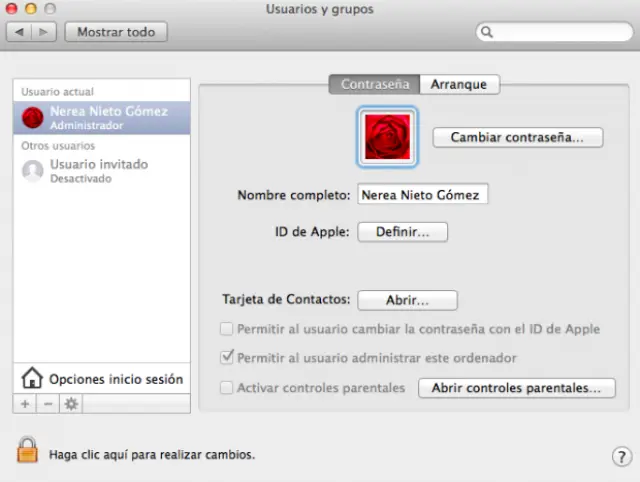640x482 pixels.
Task: Click the Nombre completo text field
Action: pos(422,195)
